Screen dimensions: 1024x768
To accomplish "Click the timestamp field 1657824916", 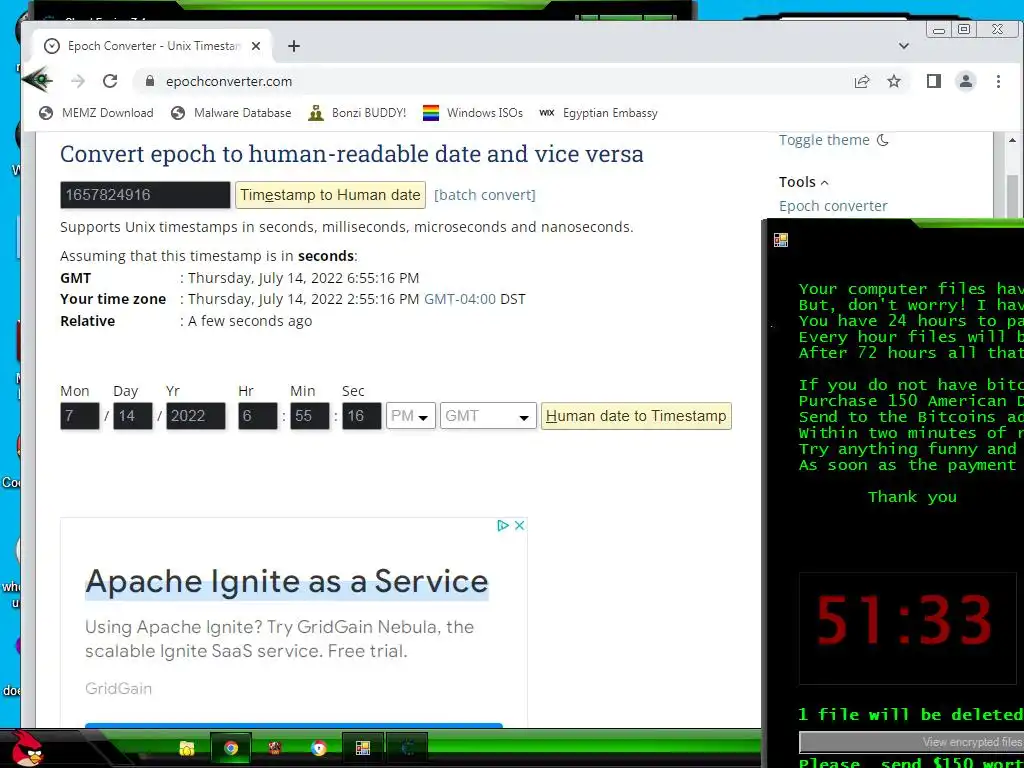I will [145, 195].
